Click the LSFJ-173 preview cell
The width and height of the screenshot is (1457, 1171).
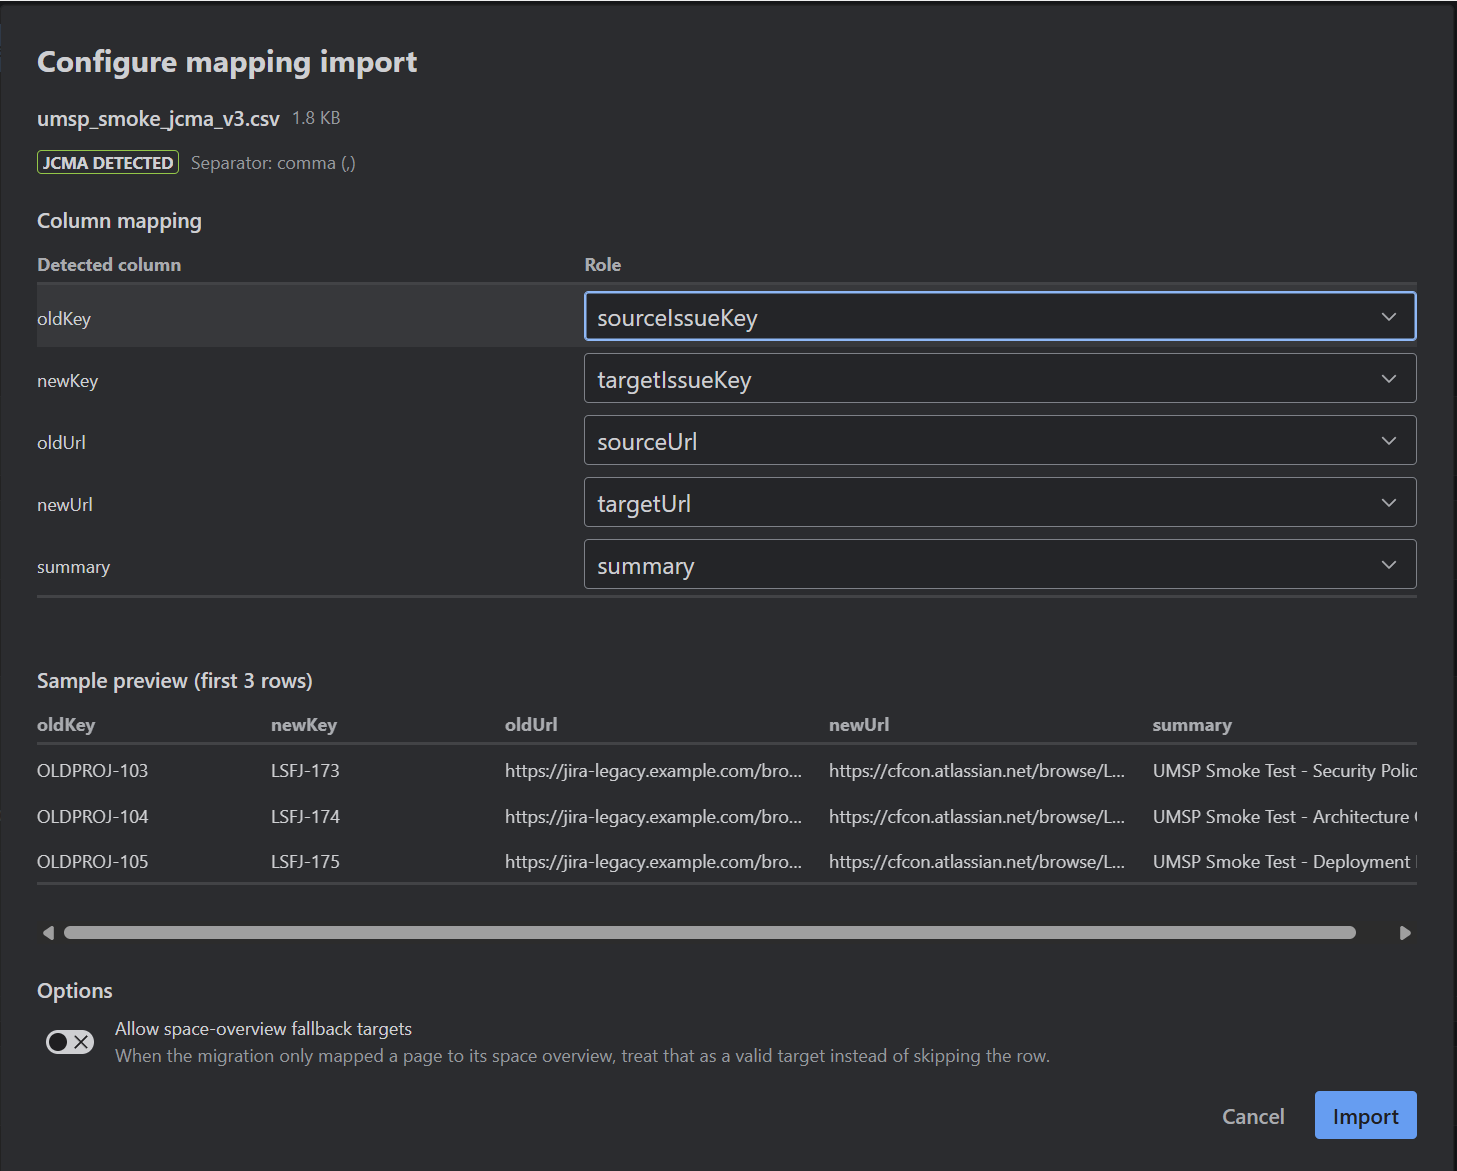(x=305, y=771)
